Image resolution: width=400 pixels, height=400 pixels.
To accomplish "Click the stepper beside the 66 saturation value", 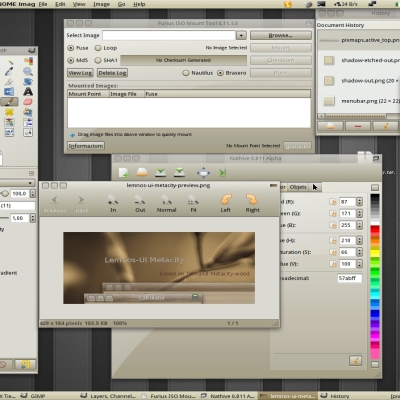I will click(x=359, y=252).
